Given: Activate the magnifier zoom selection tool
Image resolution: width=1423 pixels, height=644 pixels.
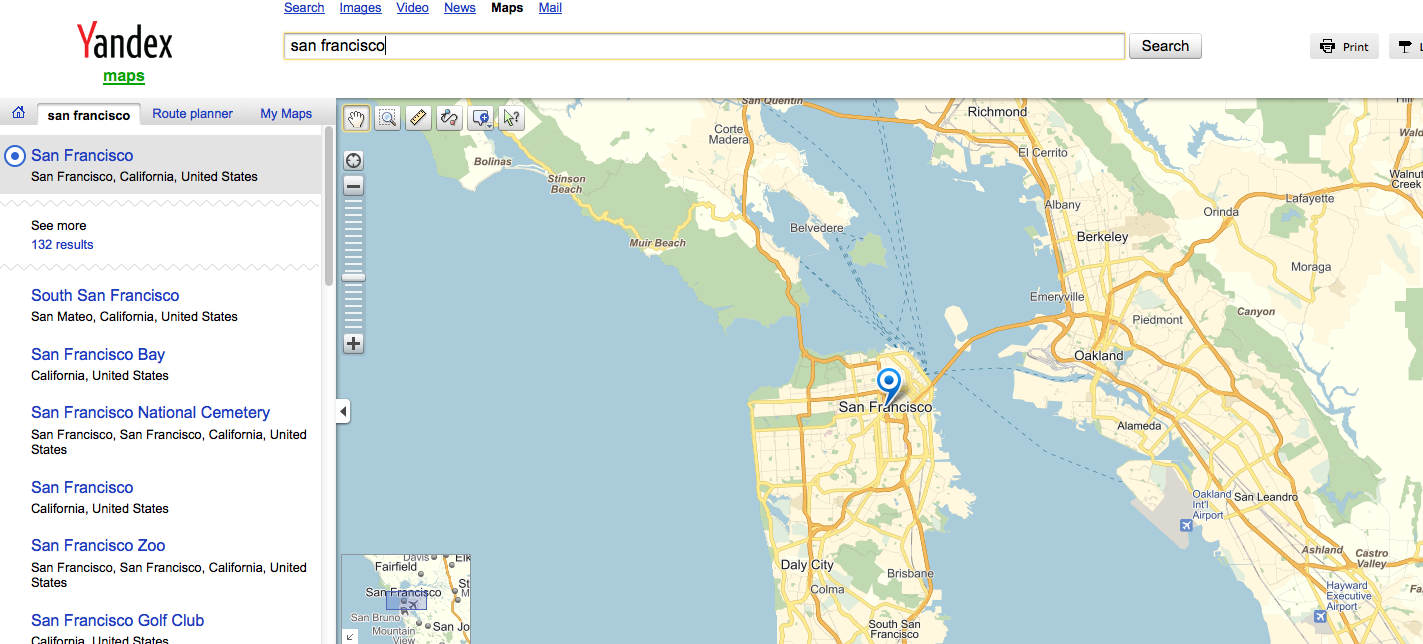Looking at the screenshot, I should (x=387, y=118).
